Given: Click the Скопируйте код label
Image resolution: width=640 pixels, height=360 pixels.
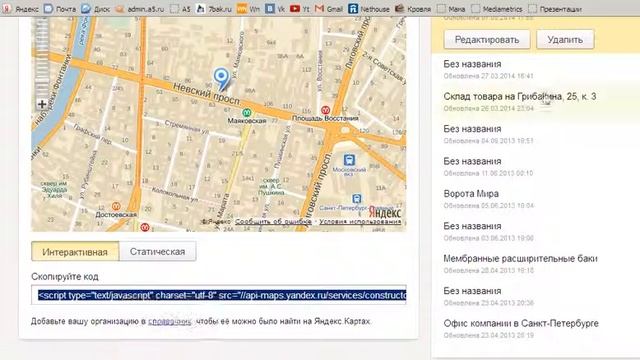Looking at the screenshot, I should pyautogui.click(x=64, y=276).
